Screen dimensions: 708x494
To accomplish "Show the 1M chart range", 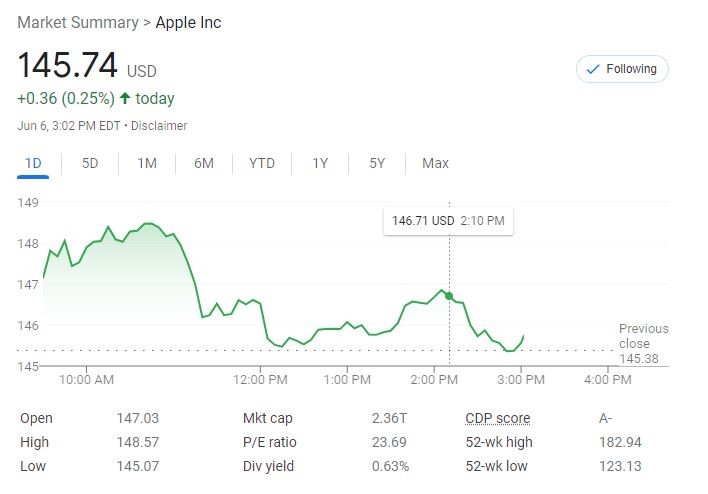I will coord(147,163).
